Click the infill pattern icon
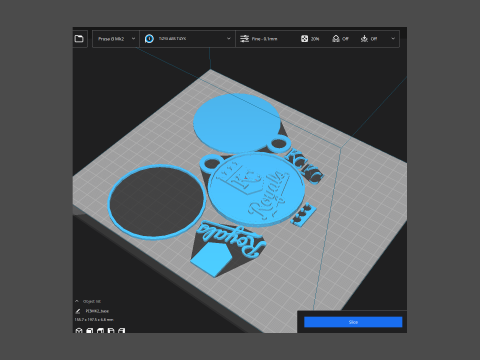This screenshot has height=360, width=480. click(x=304, y=39)
